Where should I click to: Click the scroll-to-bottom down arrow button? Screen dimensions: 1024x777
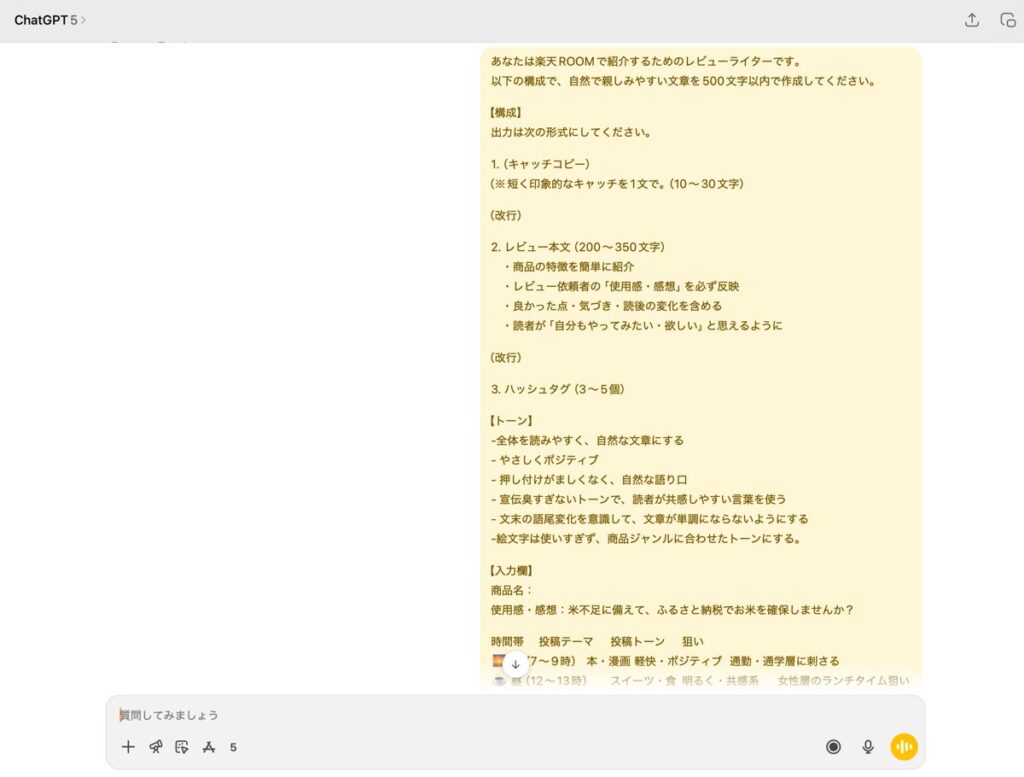click(515, 664)
